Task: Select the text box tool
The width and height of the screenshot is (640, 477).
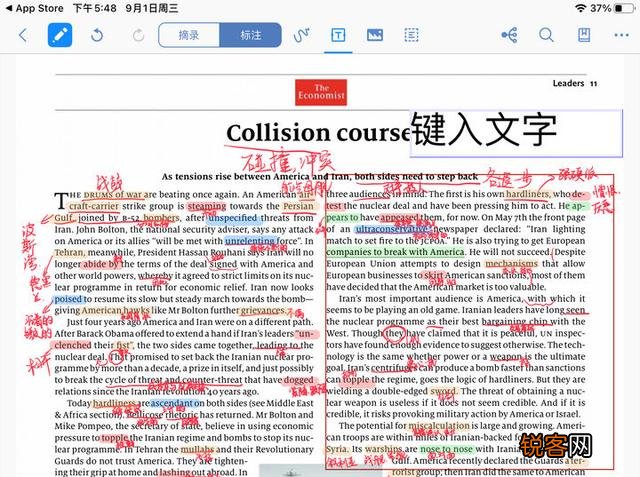Action: click(338, 35)
